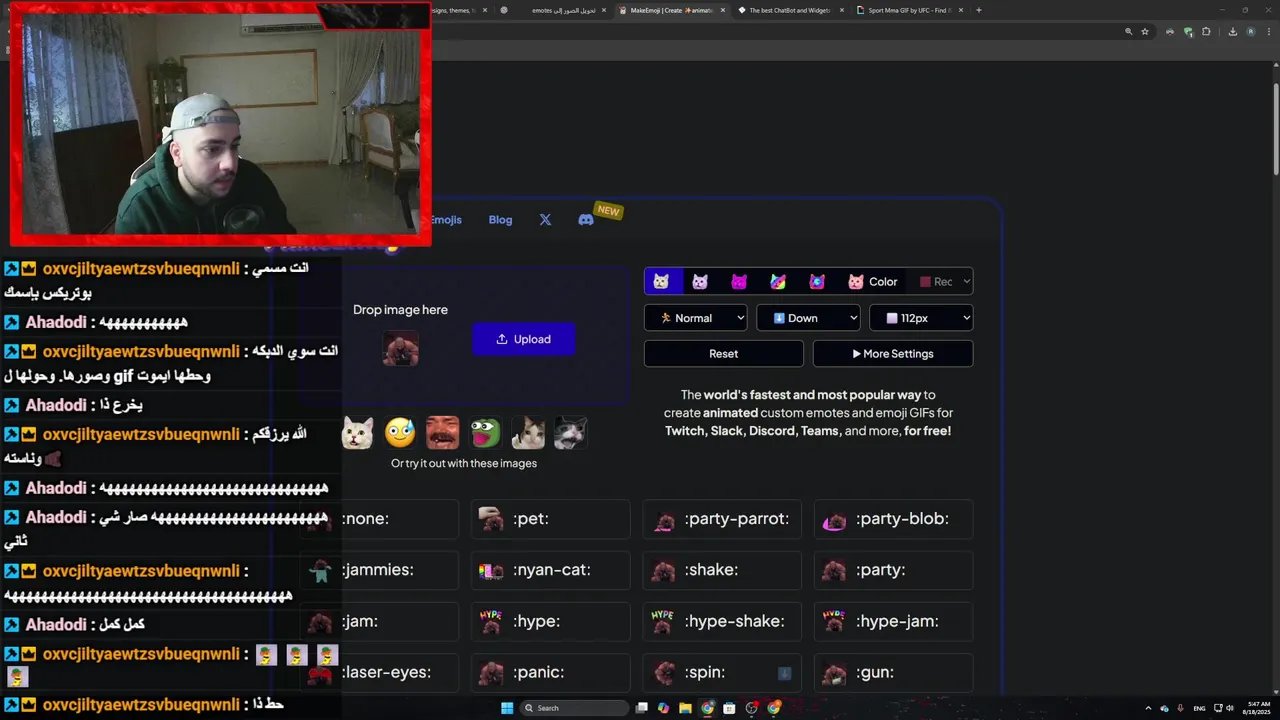Select the :shake: emote
Viewport: 1280px width, 720px height.
click(x=722, y=570)
